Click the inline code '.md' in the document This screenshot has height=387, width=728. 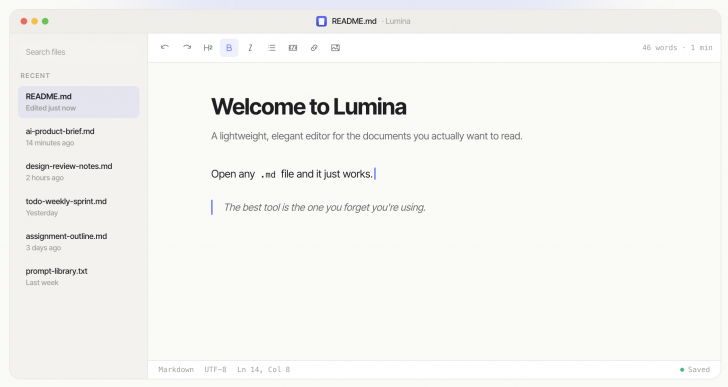[x=268, y=174]
